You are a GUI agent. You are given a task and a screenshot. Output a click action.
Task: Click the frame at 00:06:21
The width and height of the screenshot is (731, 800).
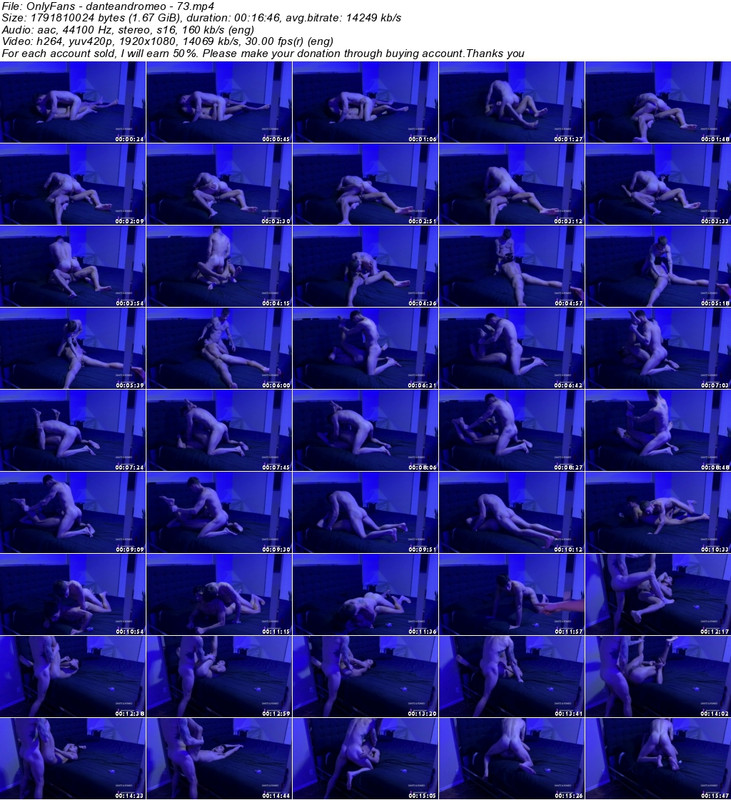[365, 348]
